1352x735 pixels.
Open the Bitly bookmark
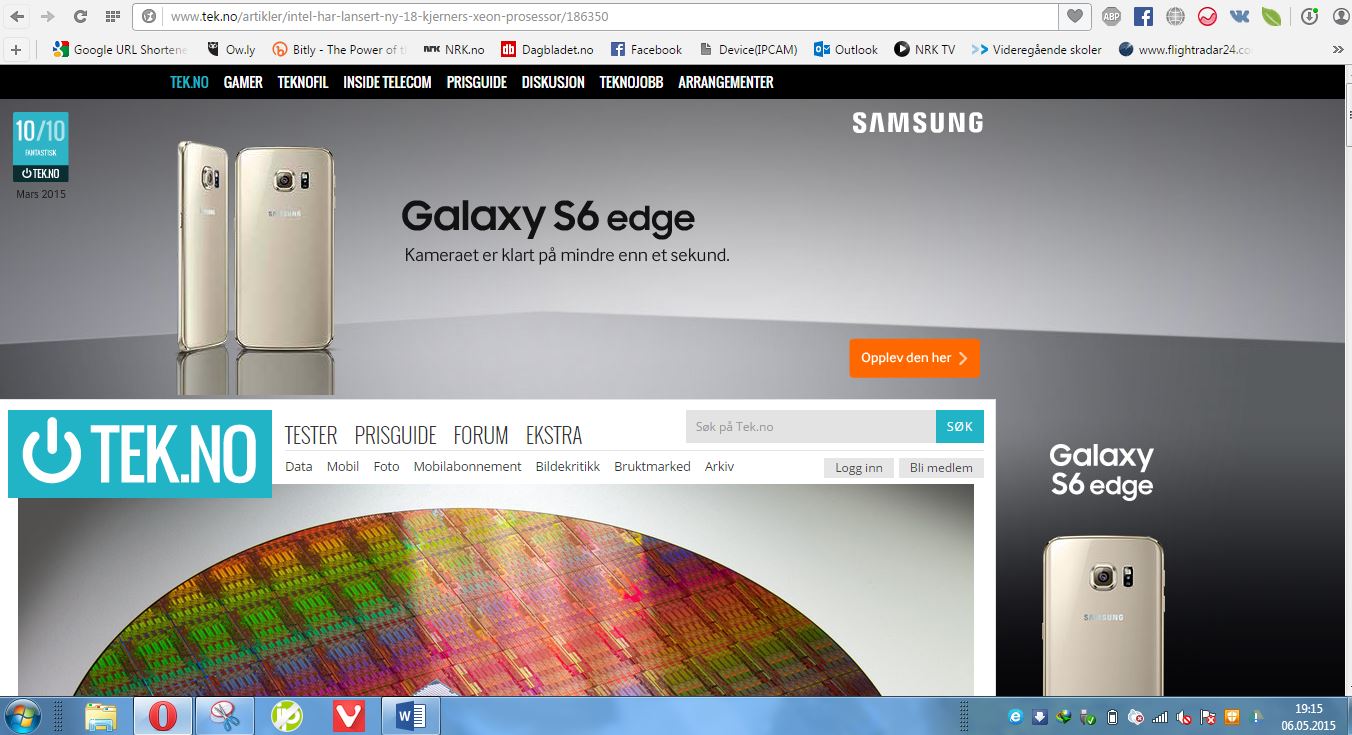point(340,49)
